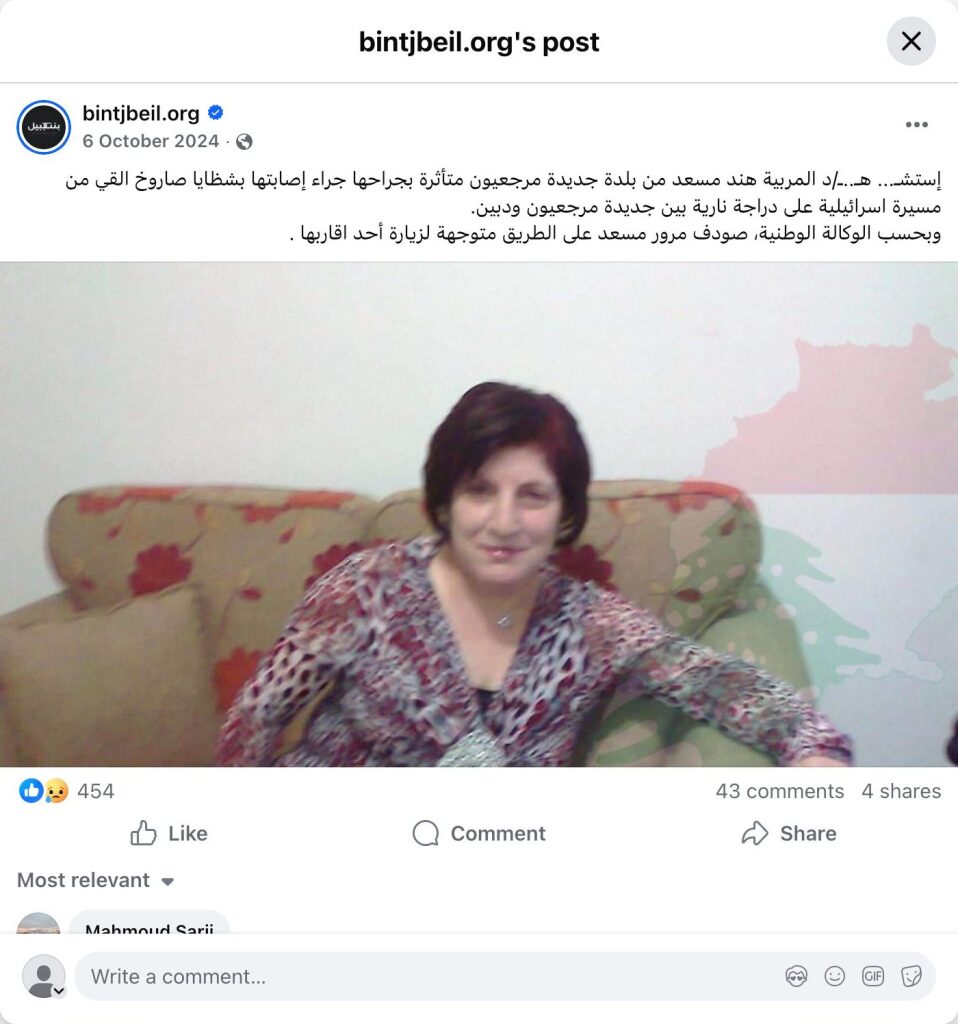Open the emoji picker in comment box
958x1024 pixels.
pyautogui.click(x=835, y=976)
